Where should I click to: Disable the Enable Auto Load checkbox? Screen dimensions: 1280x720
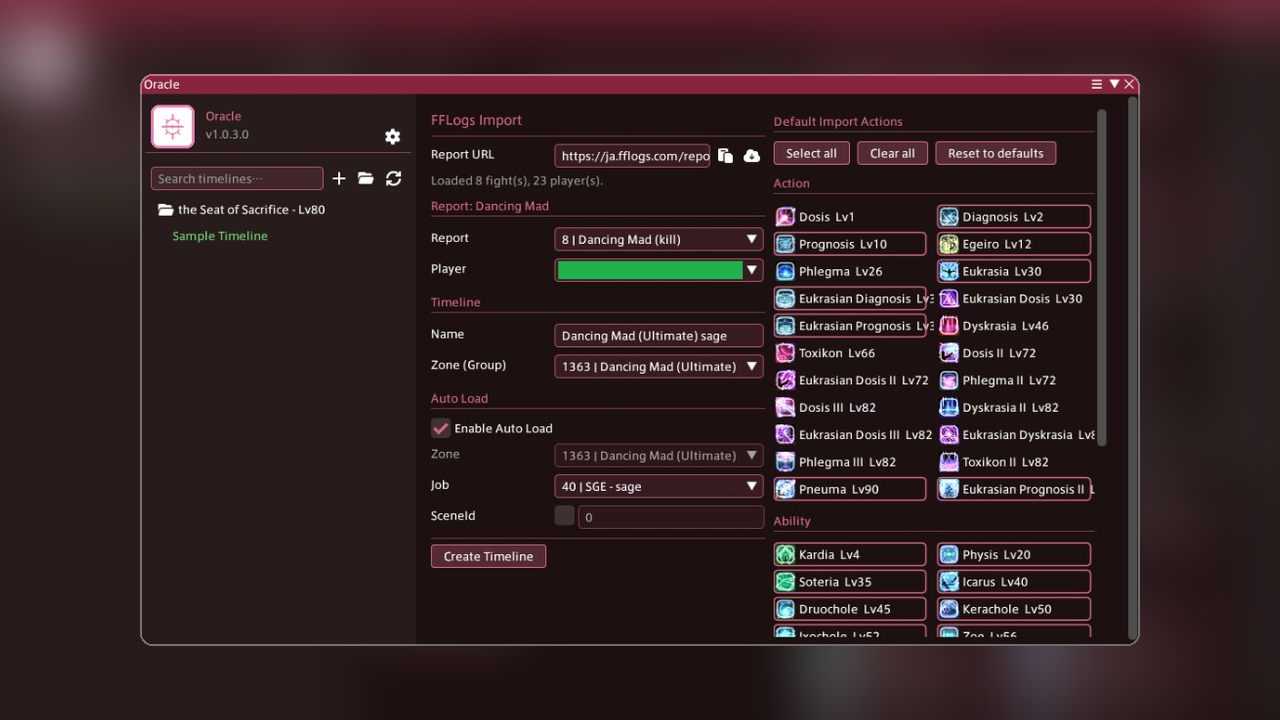[440, 428]
